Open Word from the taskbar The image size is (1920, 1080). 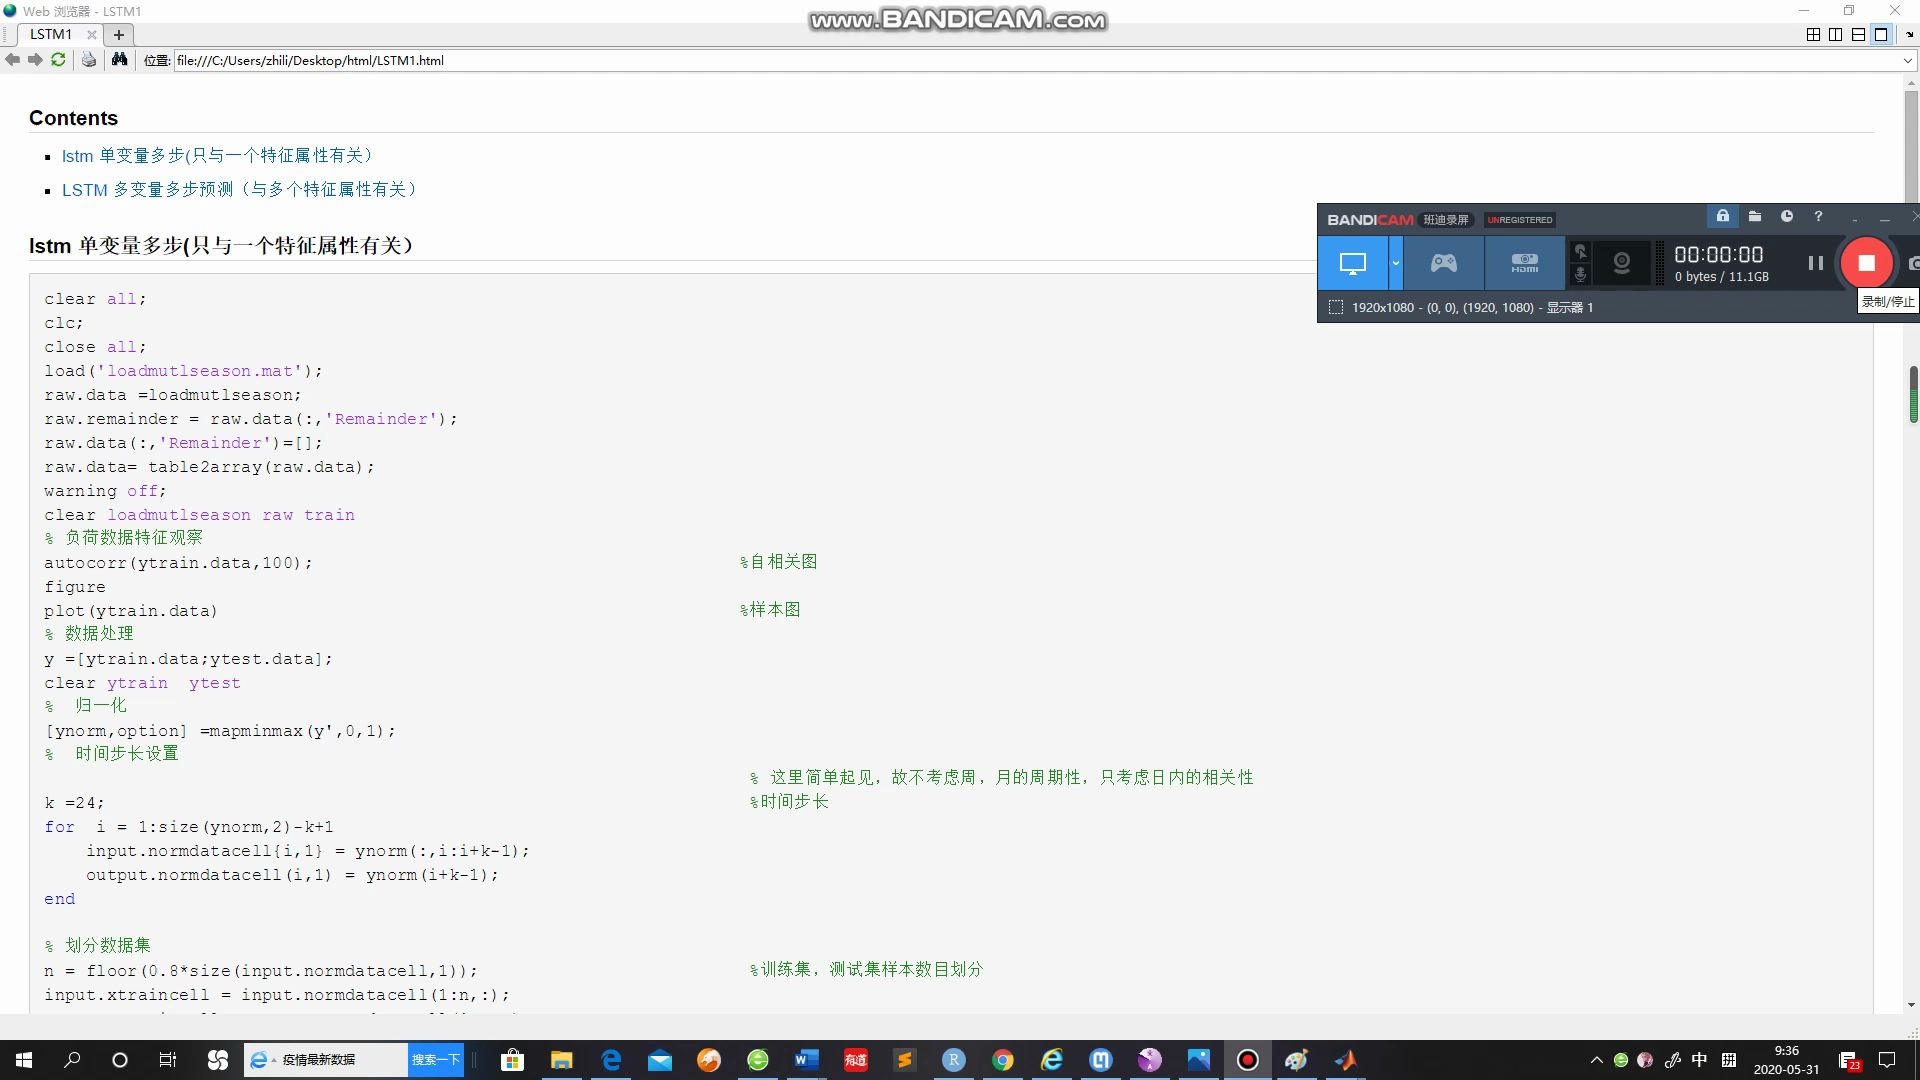[x=806, y=1060]
